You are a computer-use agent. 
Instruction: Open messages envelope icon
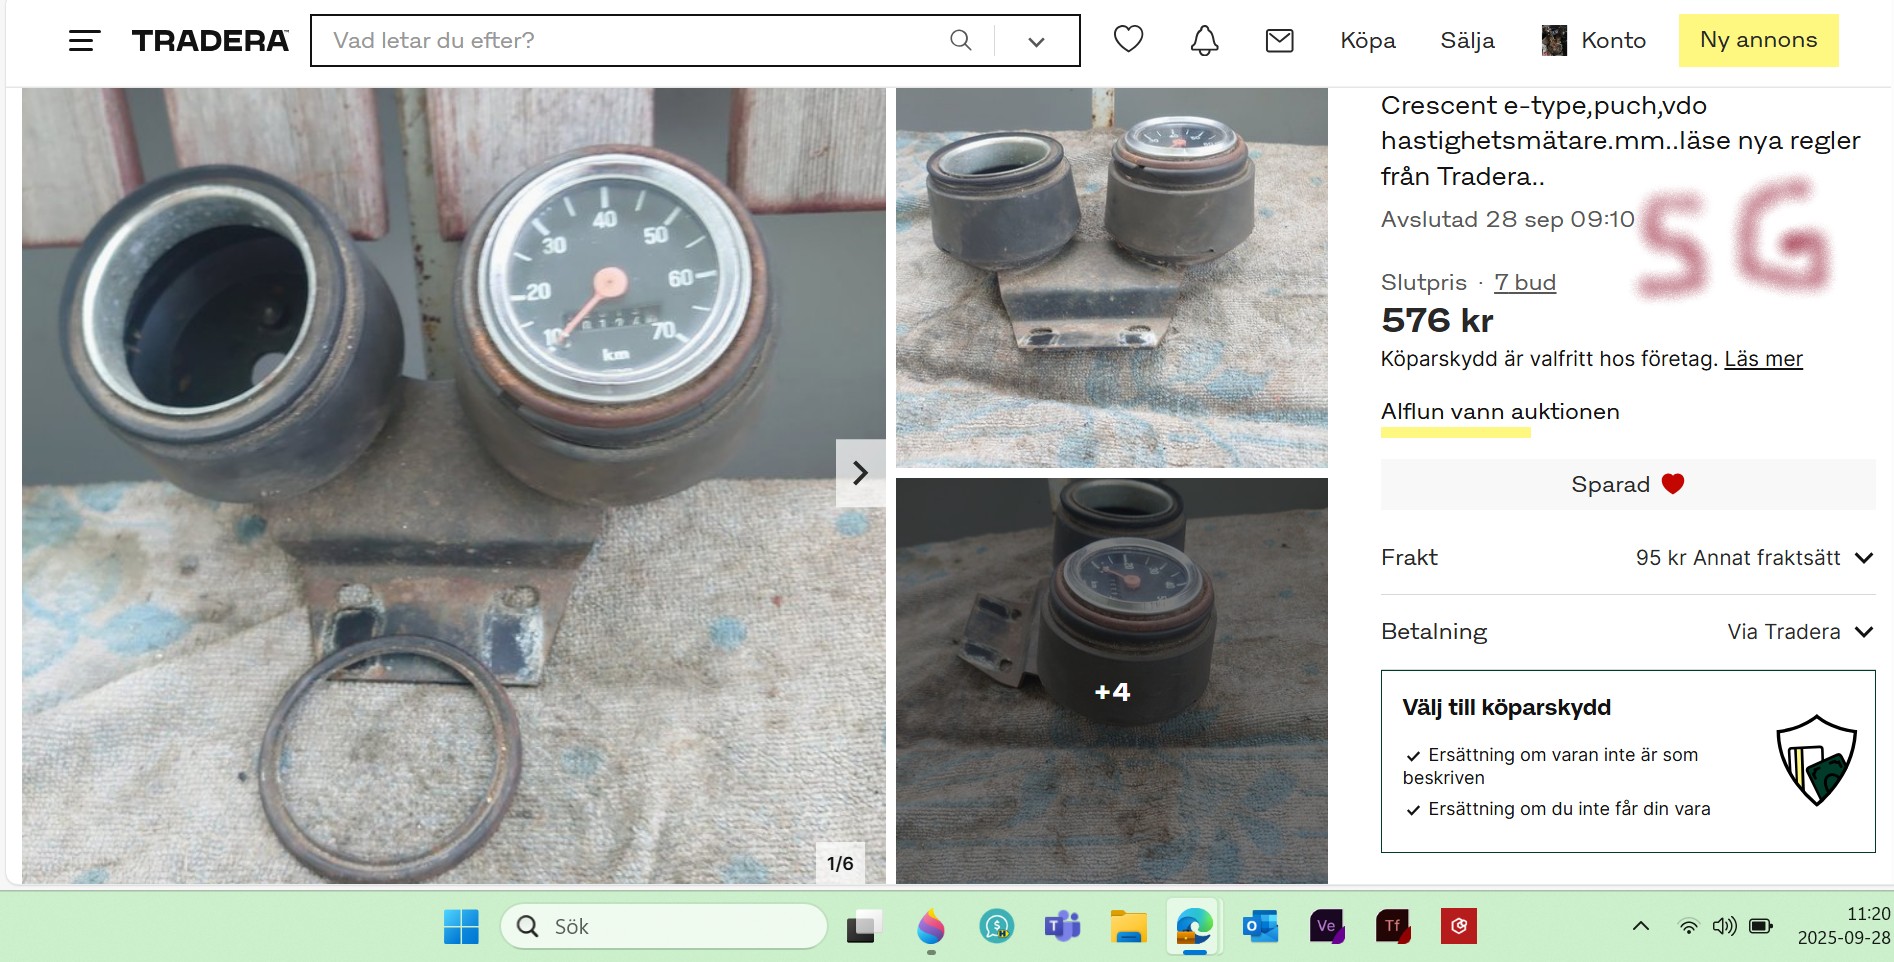pos(1279,40)
